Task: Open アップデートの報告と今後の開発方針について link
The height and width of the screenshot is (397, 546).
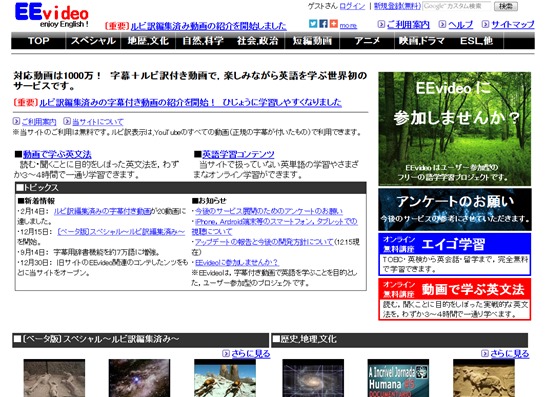Action: pos(264,242)
